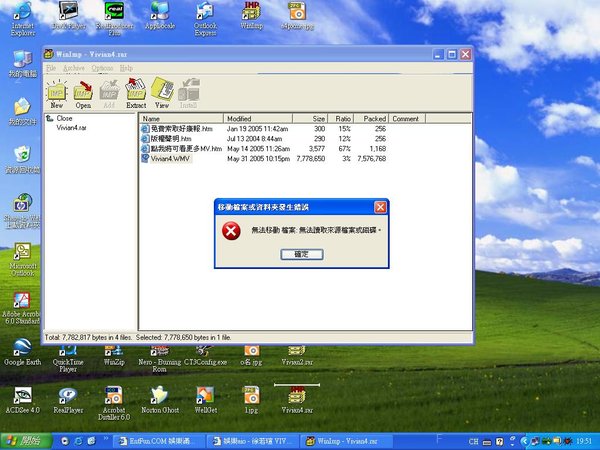Click ACDSee 4.0 desktop icon
The height and width of the screenshot is (450, 600).
point(23,400)
